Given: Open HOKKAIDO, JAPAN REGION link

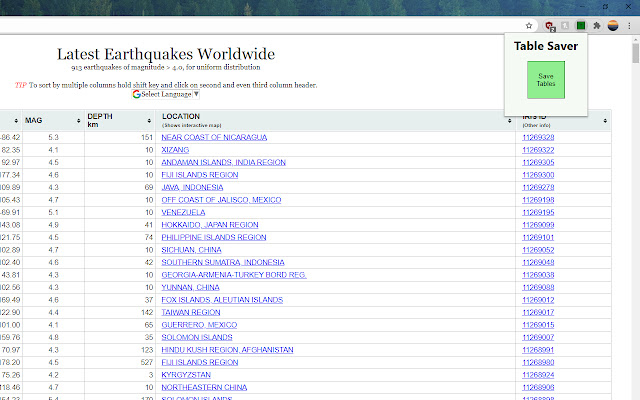Looking at the screenshot, I should click(210, 225).
